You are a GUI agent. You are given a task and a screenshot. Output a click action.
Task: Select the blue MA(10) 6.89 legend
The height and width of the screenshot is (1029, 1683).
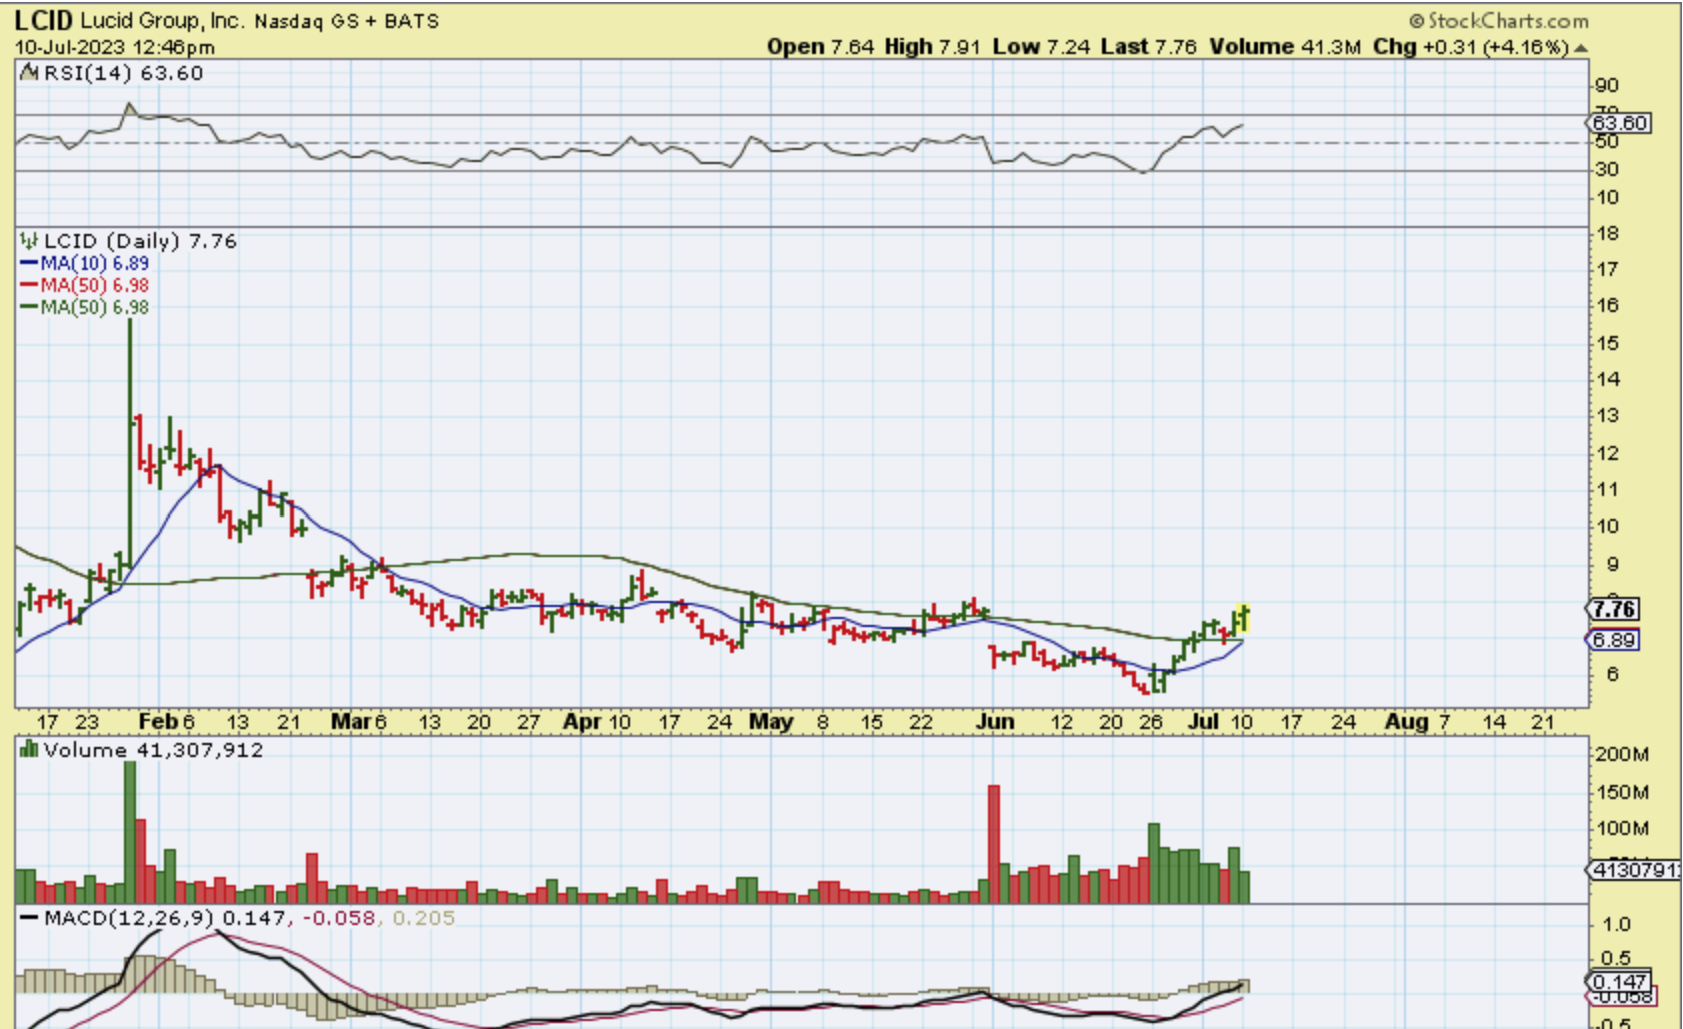coord(85,263)
